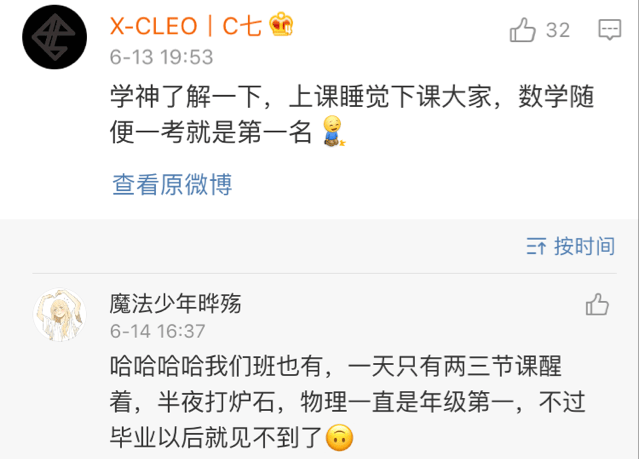This screenshot has height=459, width=639.
Task: Open X-CLEO's black logo avatar
Action: pos(54,37)
